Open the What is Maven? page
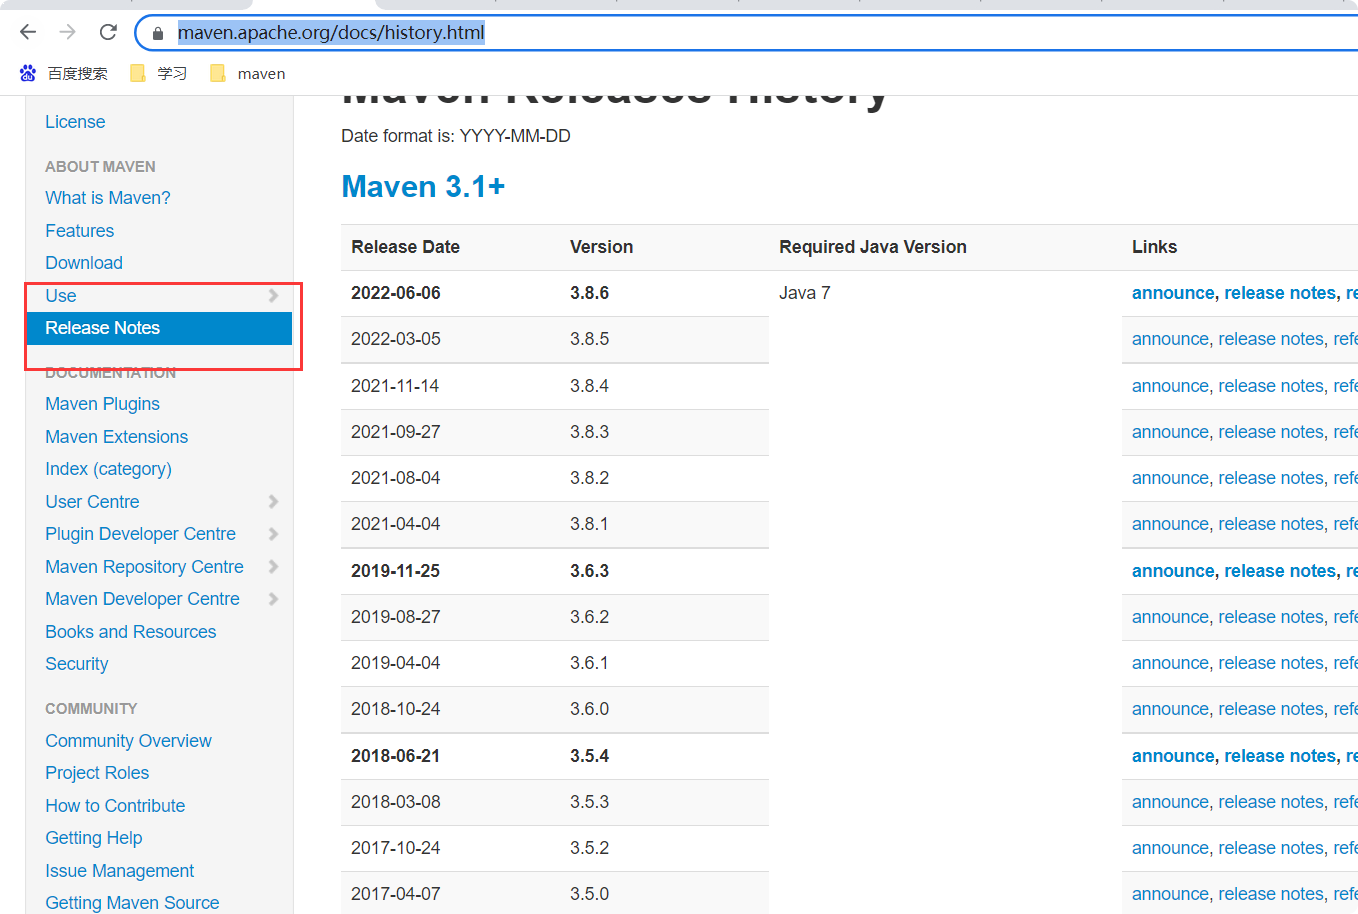Viewport: 1358px width, 914px height. [108, 198]
